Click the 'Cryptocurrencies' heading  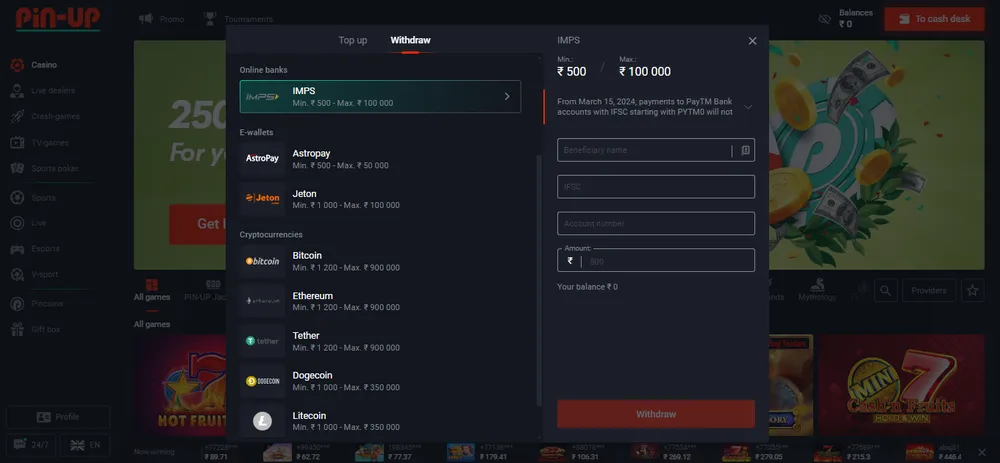pos(271,235)
